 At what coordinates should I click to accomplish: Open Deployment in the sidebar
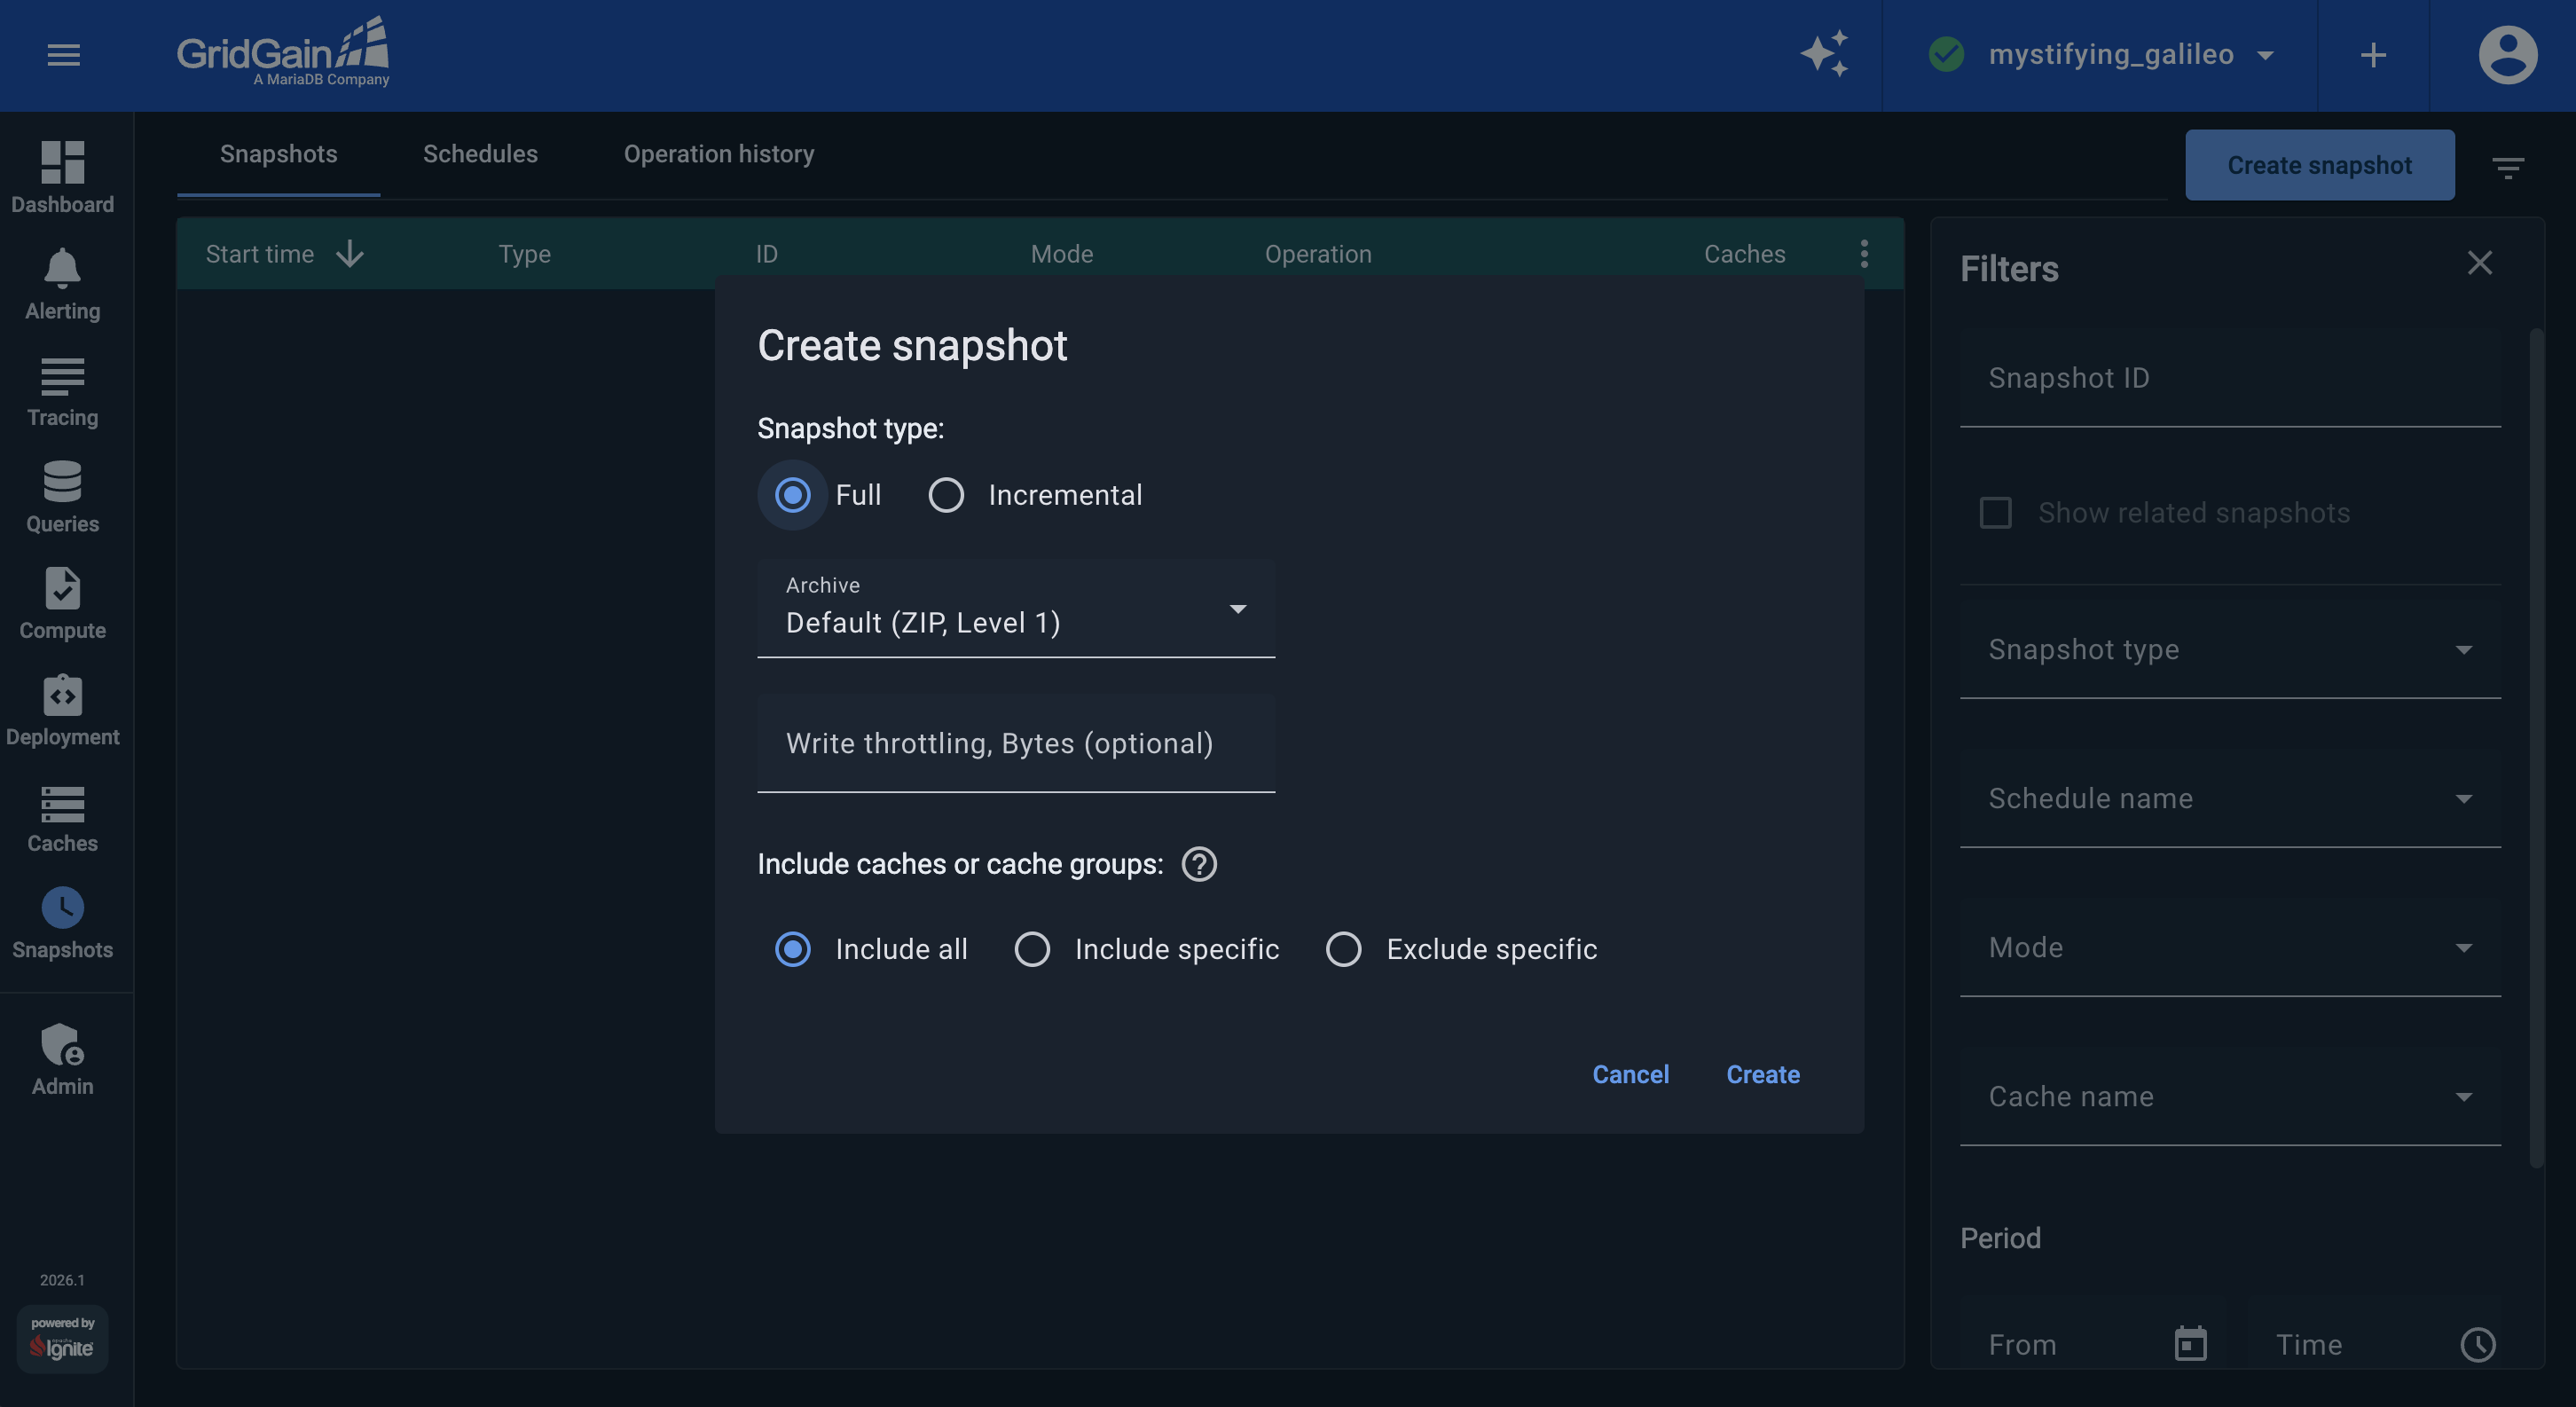(x=62, y=710)
